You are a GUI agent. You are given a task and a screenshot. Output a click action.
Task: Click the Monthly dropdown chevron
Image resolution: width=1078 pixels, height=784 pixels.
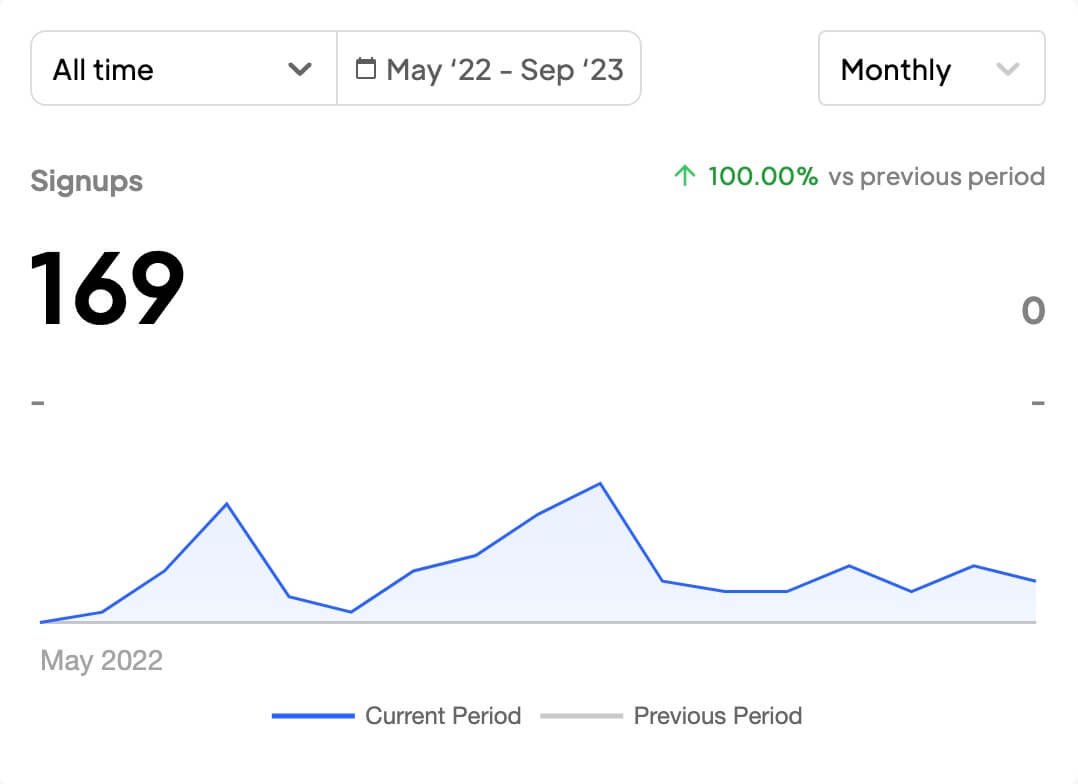[1008, 69]
